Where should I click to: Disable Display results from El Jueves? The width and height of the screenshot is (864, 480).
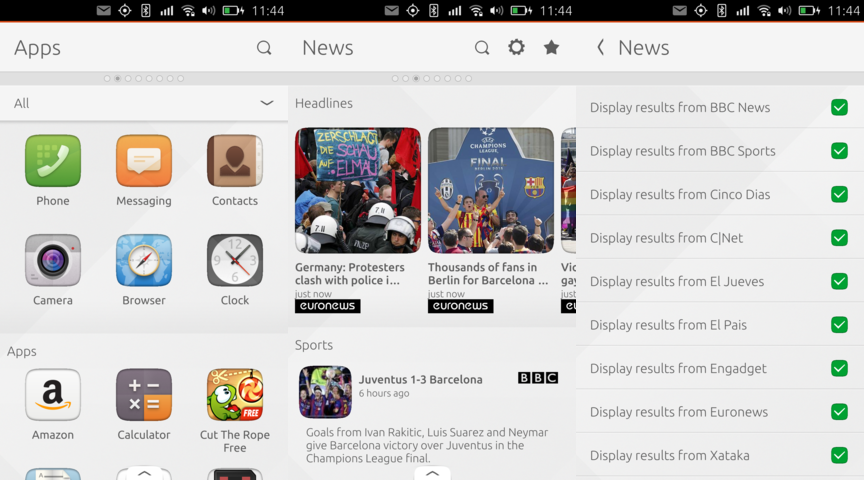coord(839,281)
